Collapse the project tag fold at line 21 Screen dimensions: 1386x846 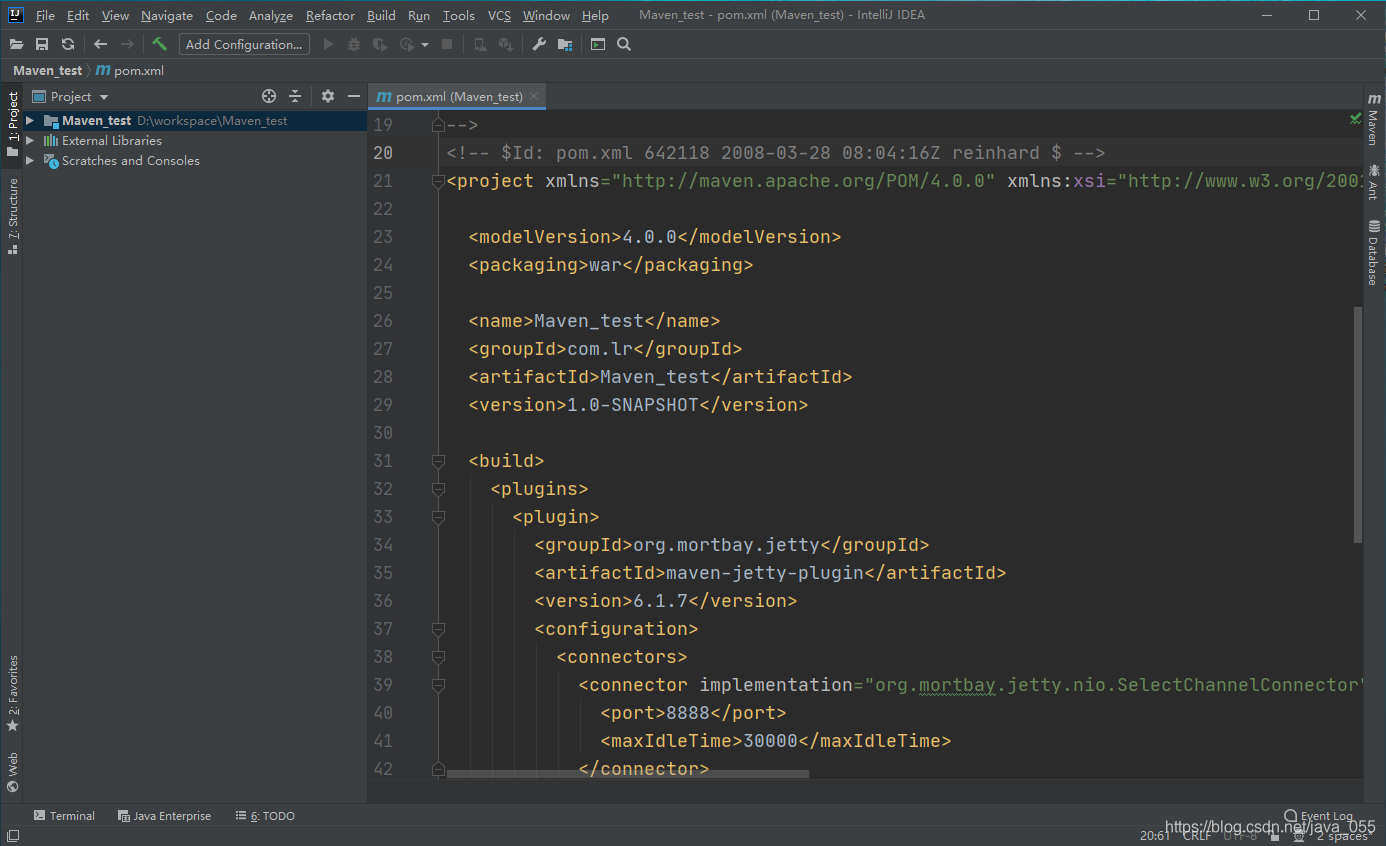437,181
